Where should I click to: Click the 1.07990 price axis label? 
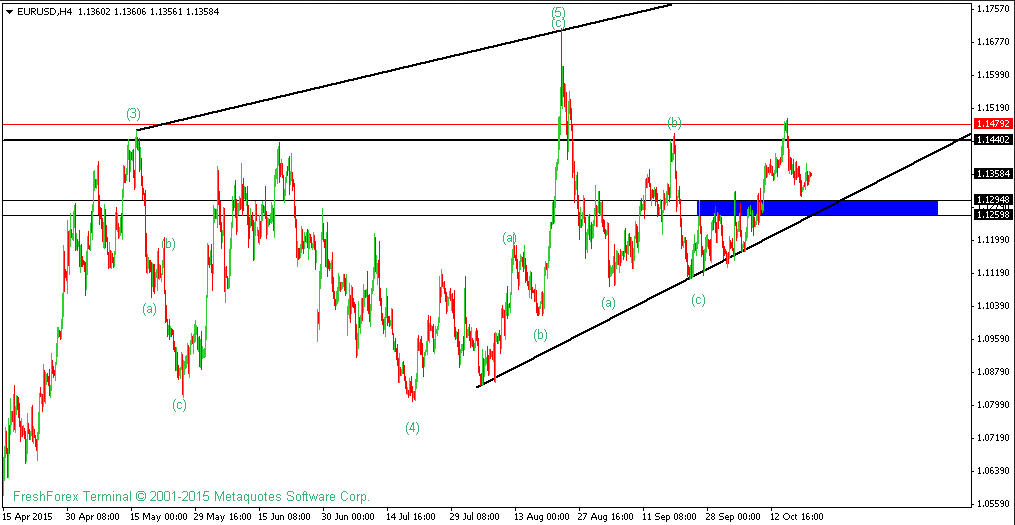[x=992, y=405]
